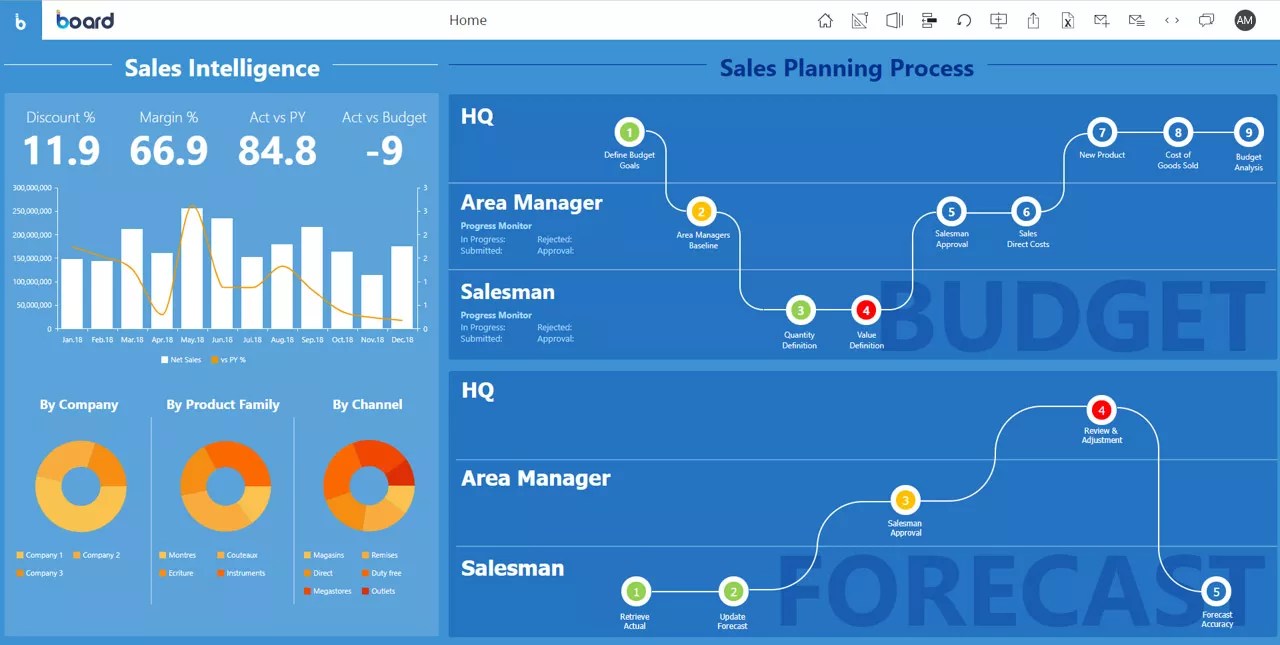Toggle Net Sales series in chart legend
The height and width of the screenshot is (645, 1280).
click(181, 359)
